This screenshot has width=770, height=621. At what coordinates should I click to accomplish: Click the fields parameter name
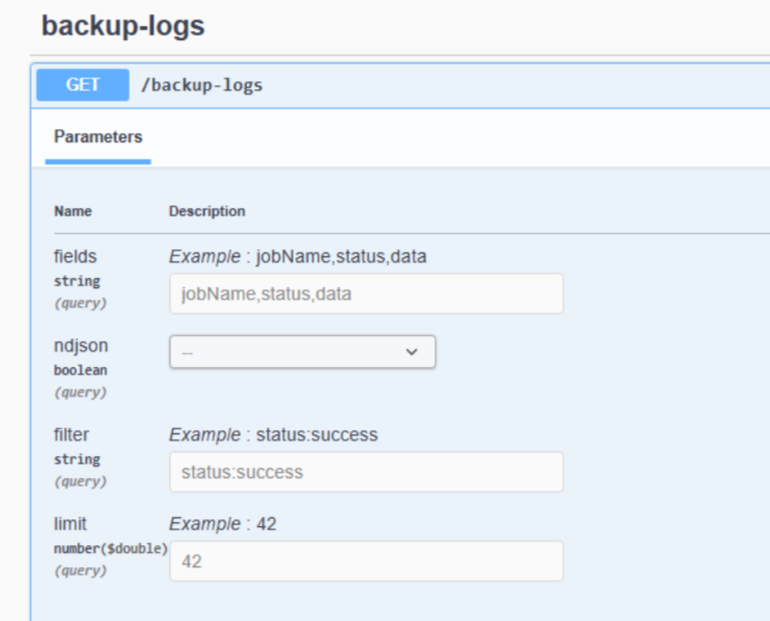point(75,257)
